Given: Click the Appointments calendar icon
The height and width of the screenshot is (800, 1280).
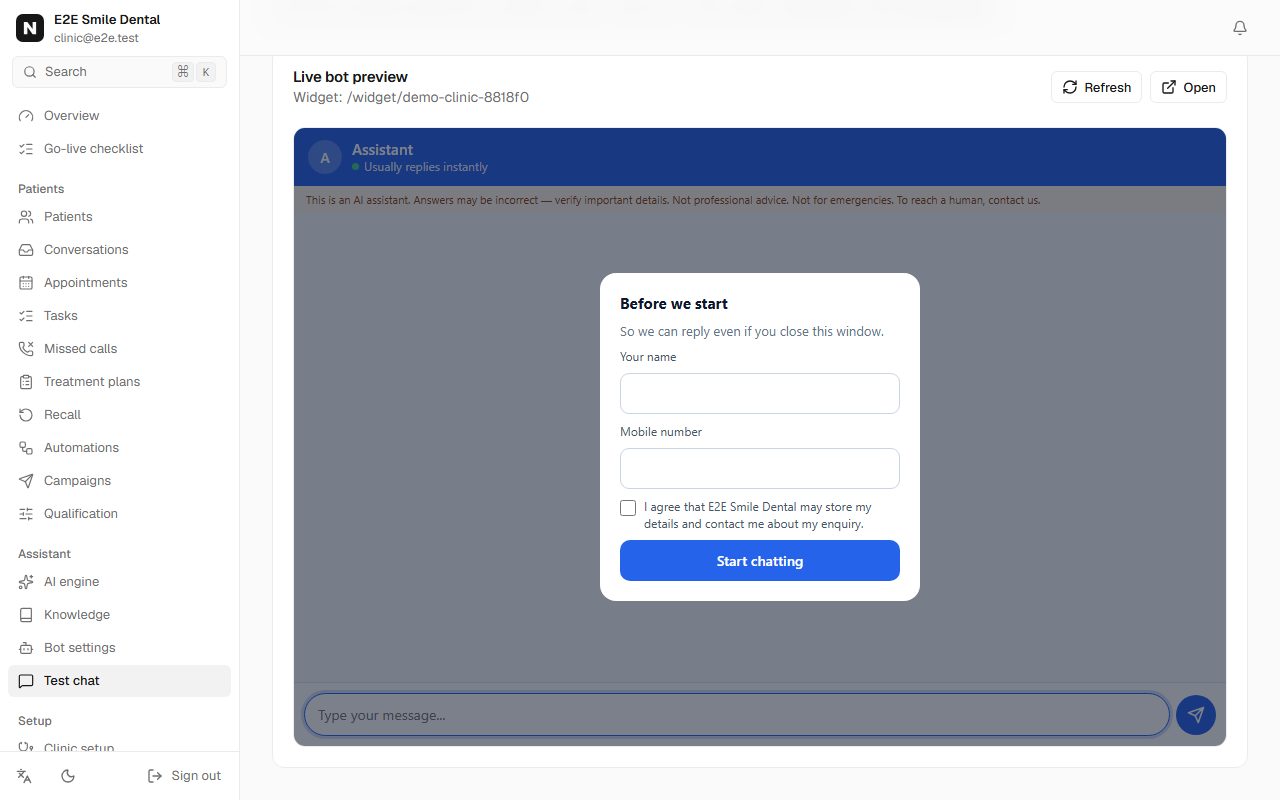Looking at the screenshot, I should (26, 283).
